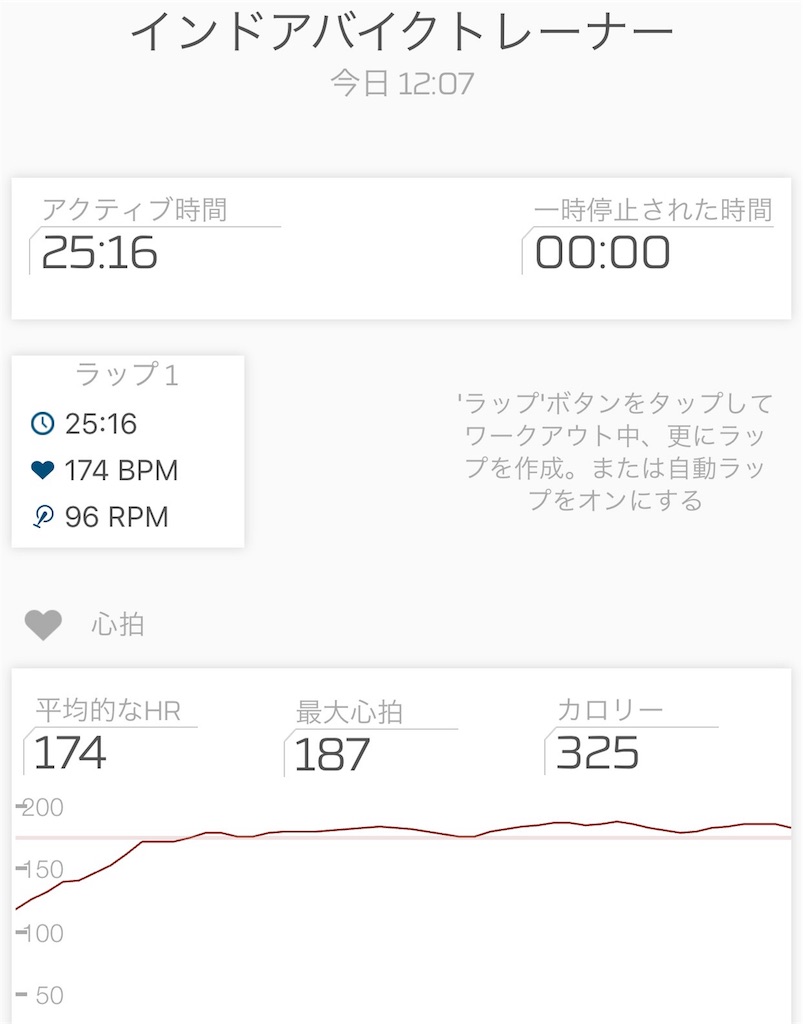Open the ラップ1 lap card title
Image resolution: width=803 pixels, height=1024 pixels.
pyautogui.click(x=127, y=375)
